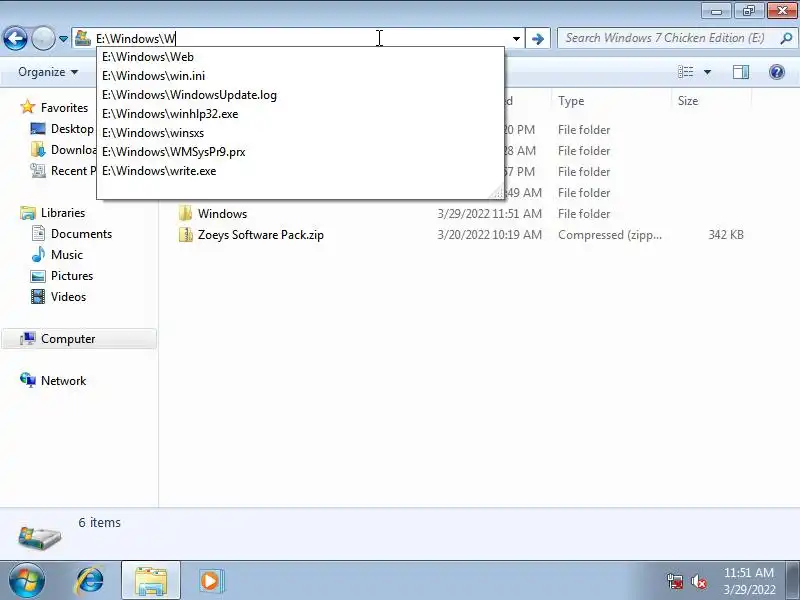800x600 pixels.
Task: Open Help with the question mark icon
Action: pos(777,72)
